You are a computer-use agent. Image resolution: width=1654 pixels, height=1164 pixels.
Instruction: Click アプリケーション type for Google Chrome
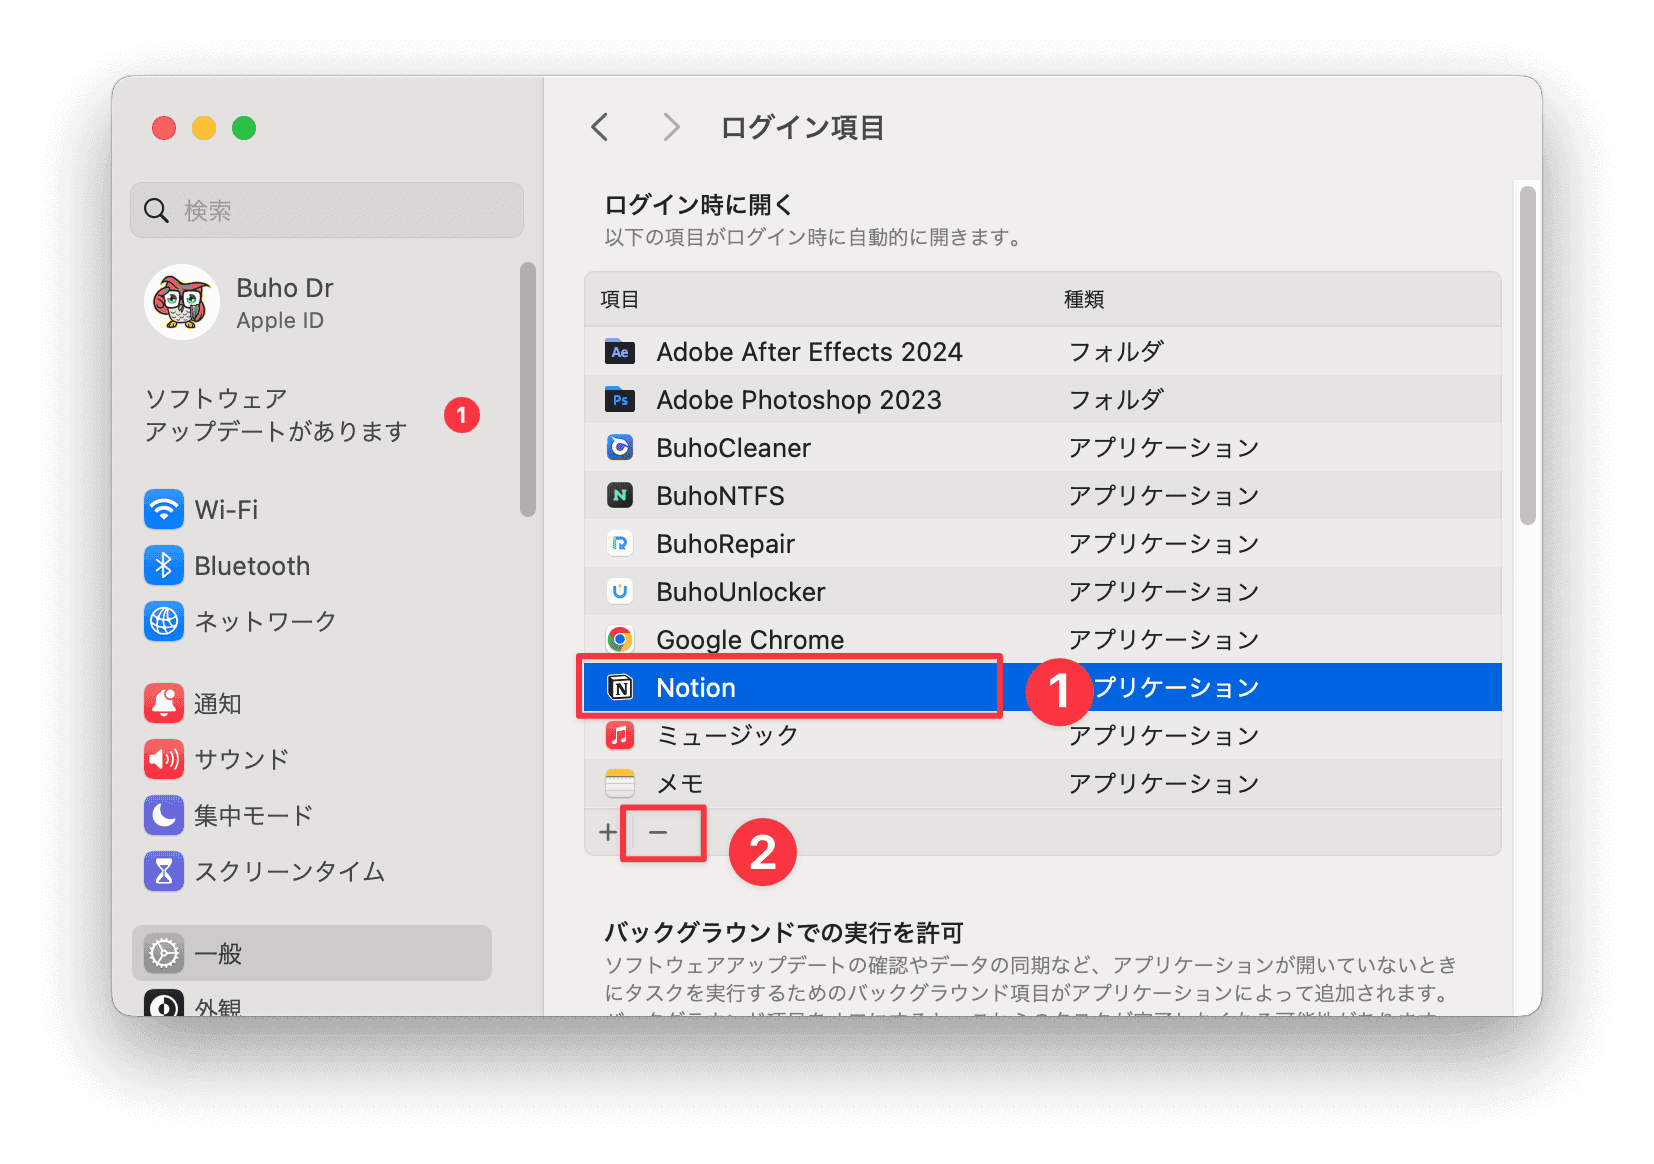(1164, 639)
